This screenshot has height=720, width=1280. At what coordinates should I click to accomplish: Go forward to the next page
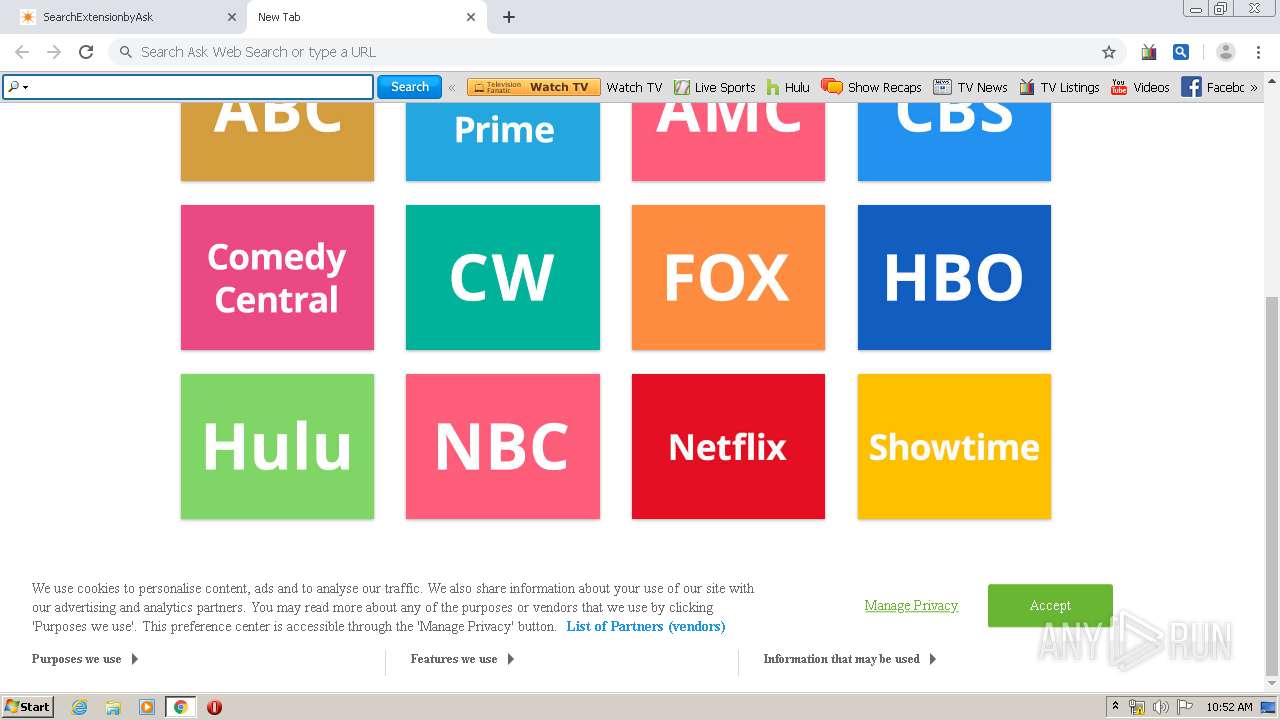click(54, 52)
